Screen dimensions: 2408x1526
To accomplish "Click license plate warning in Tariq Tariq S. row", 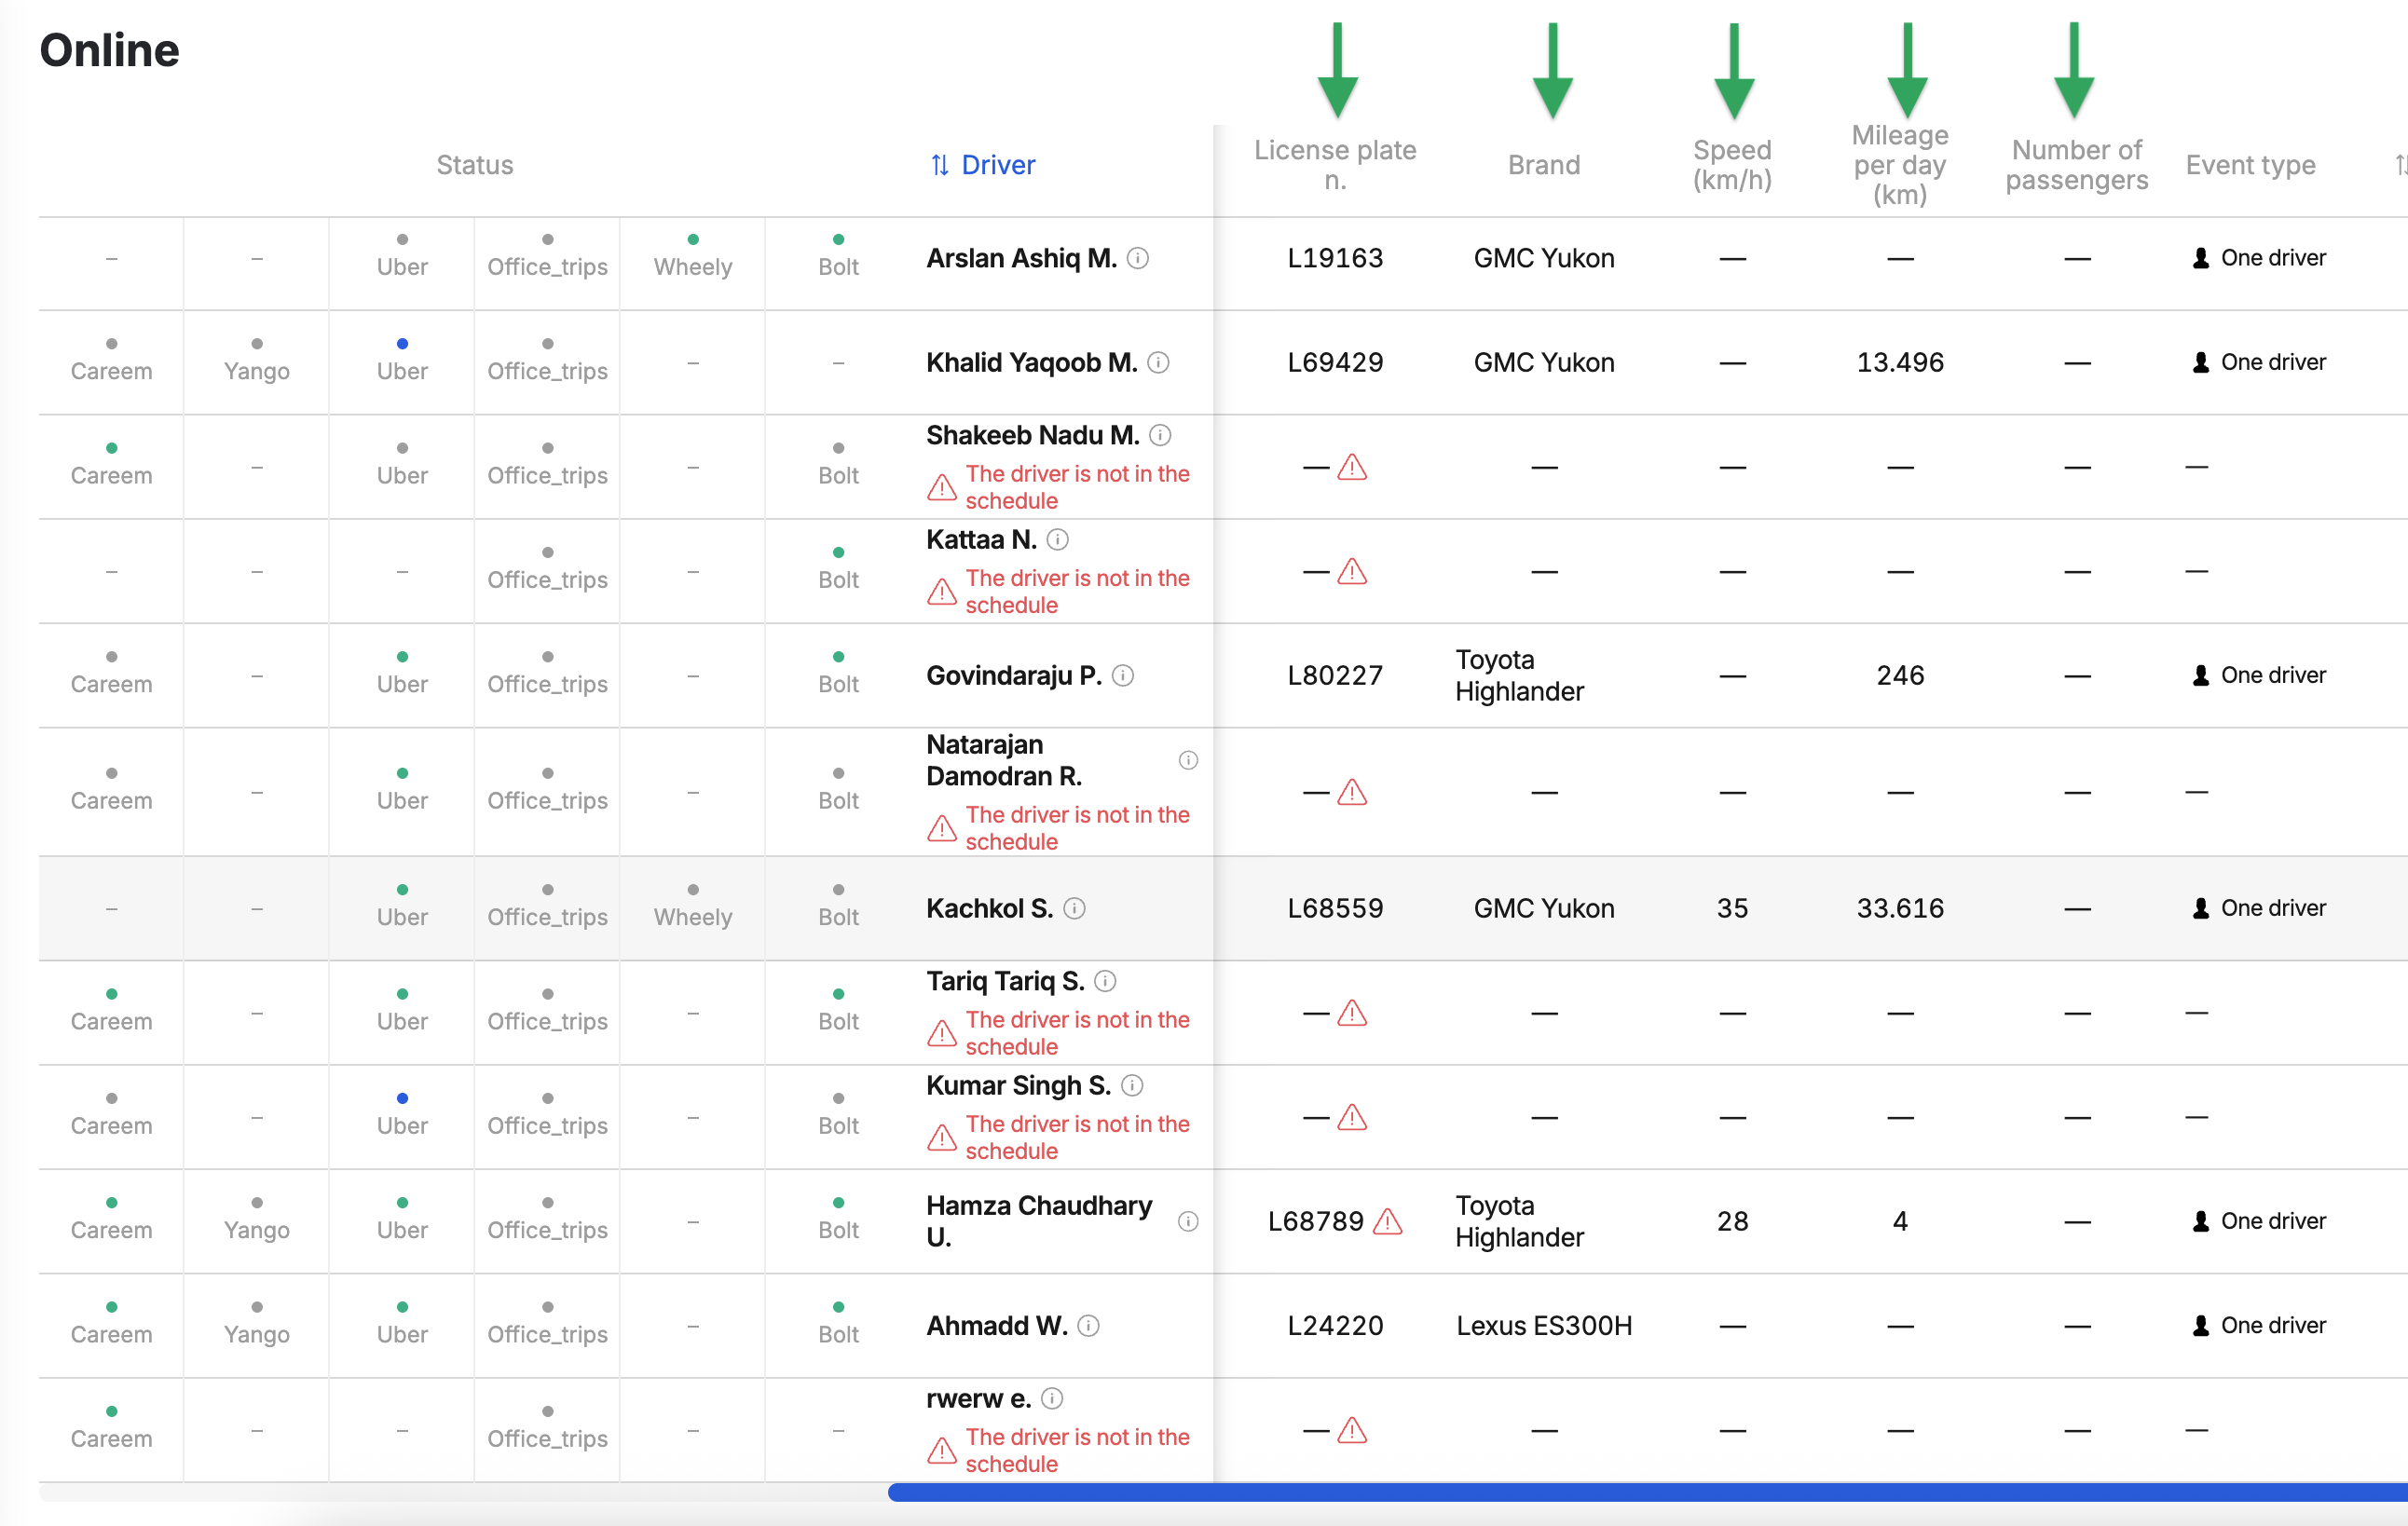I will [1352, 1013].
